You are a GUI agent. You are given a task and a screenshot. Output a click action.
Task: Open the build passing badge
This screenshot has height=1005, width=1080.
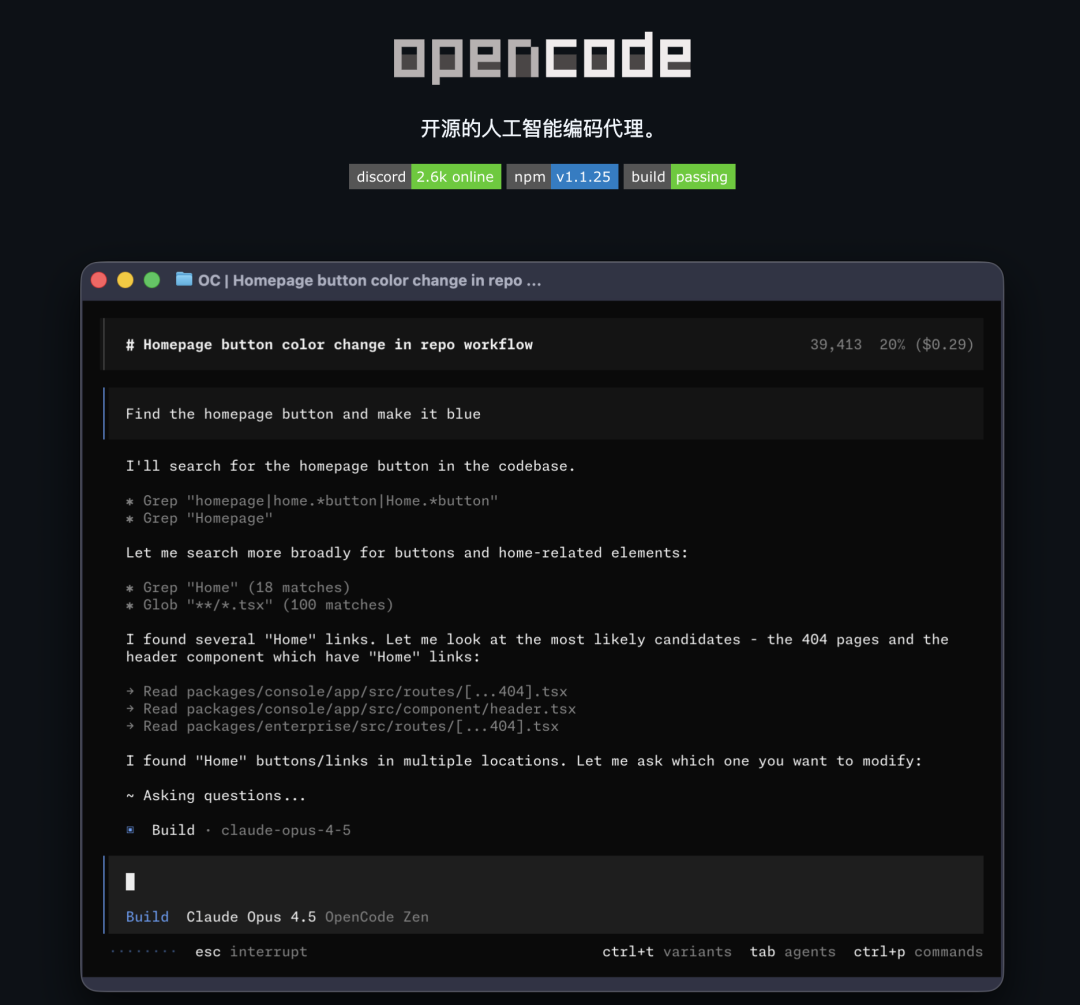pyautogui.click(x=679, y=176)
